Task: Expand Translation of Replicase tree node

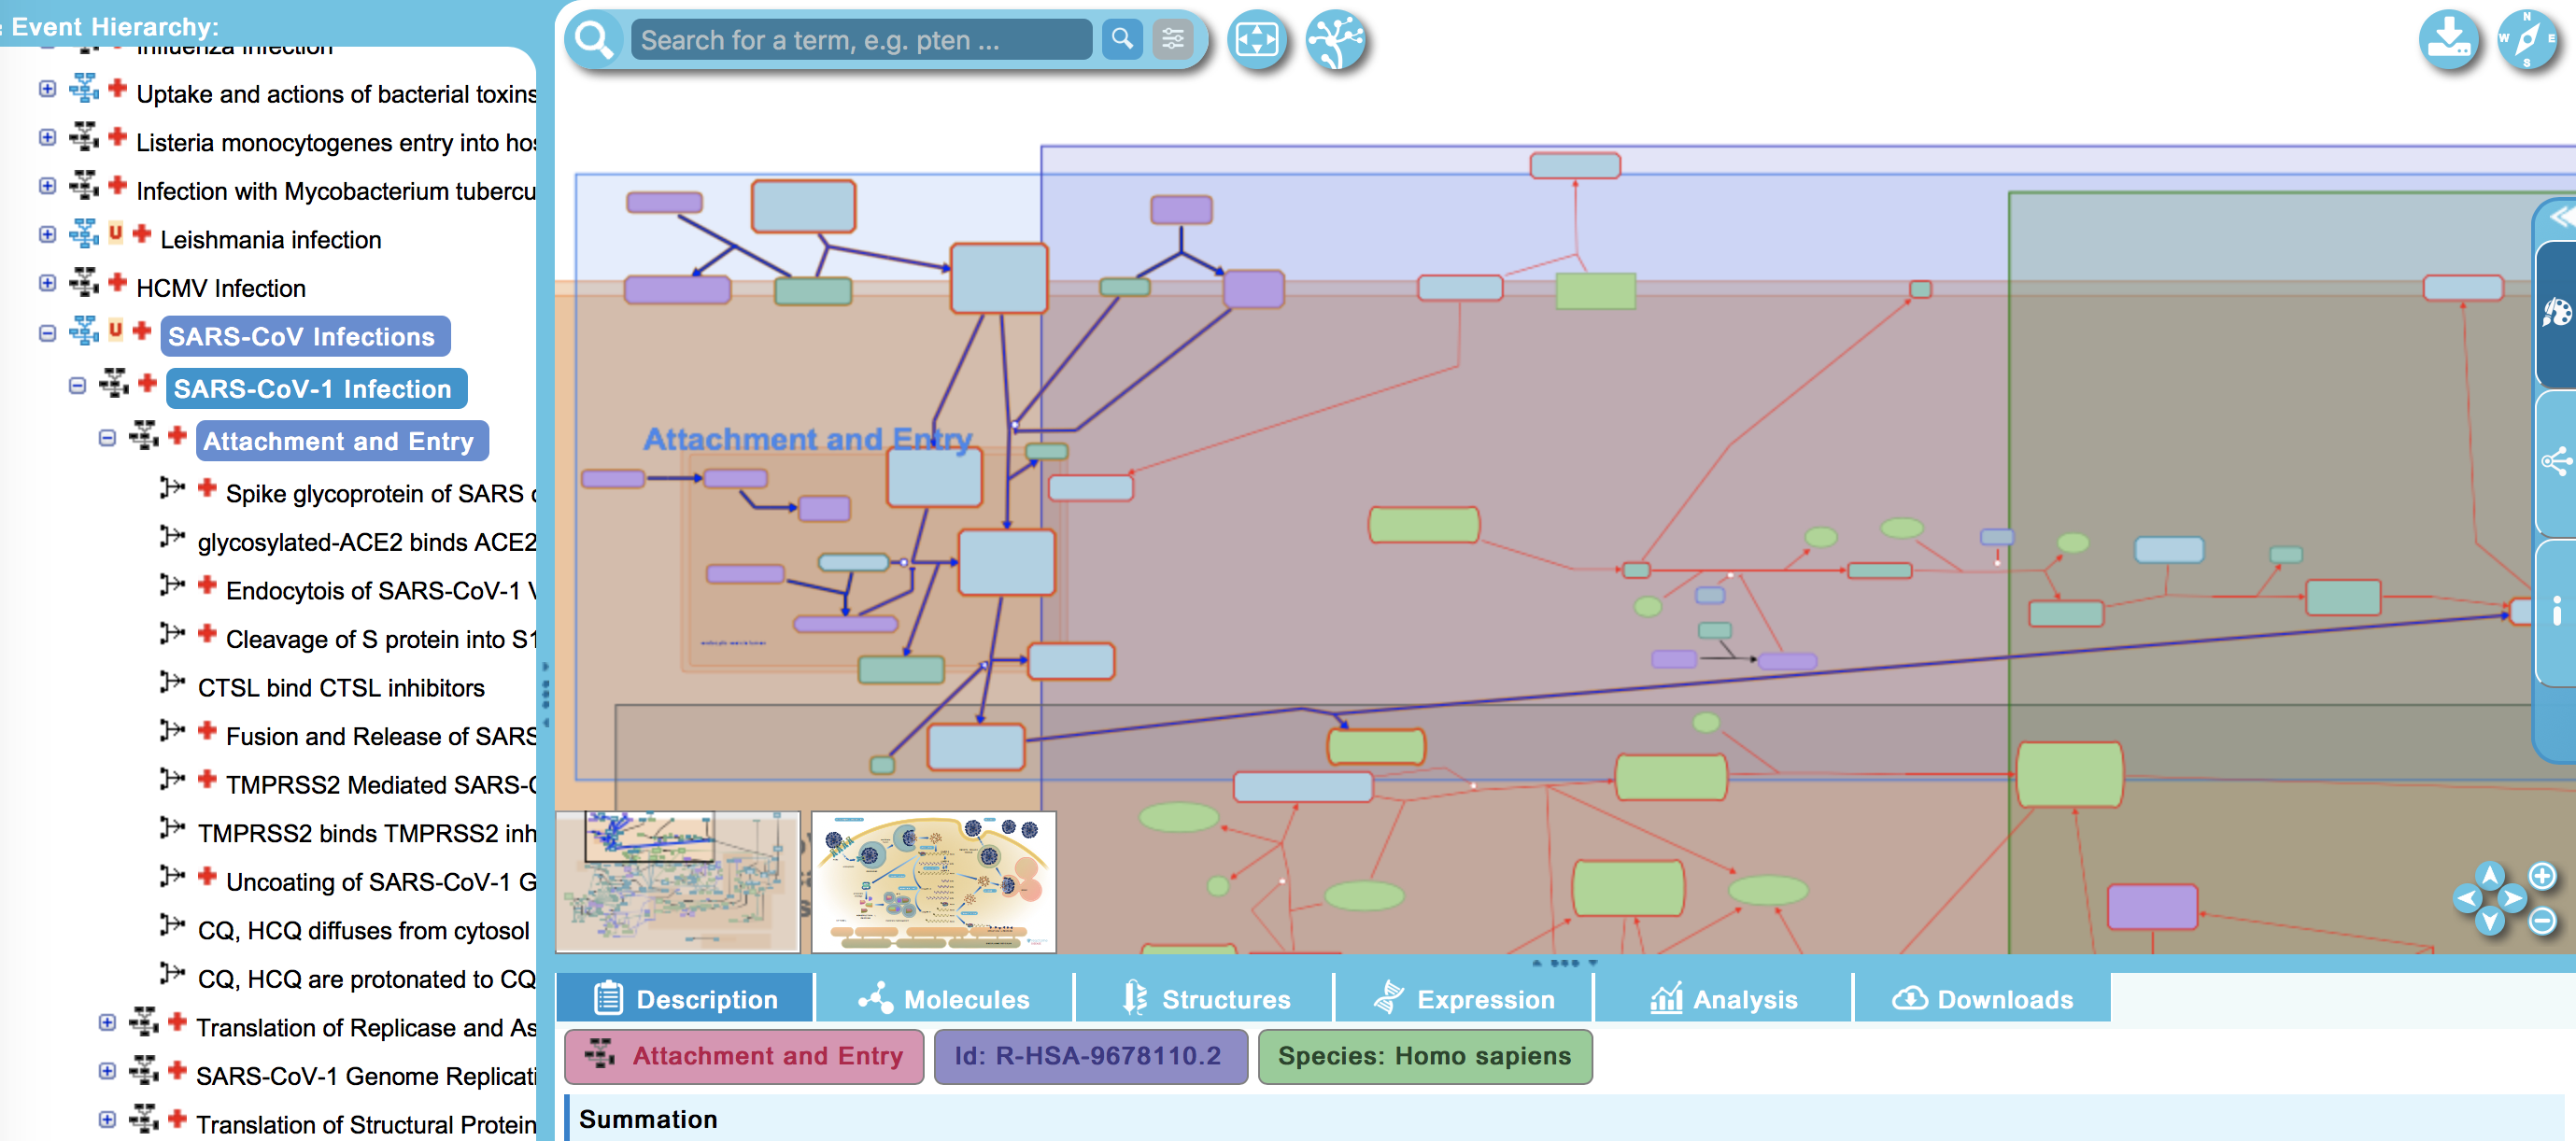Action: point(107,1022)
